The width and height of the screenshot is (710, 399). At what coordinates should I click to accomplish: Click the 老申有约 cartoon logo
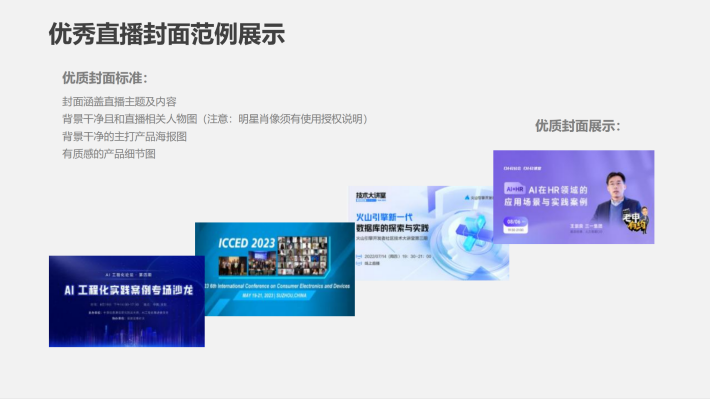click(635, 221)
